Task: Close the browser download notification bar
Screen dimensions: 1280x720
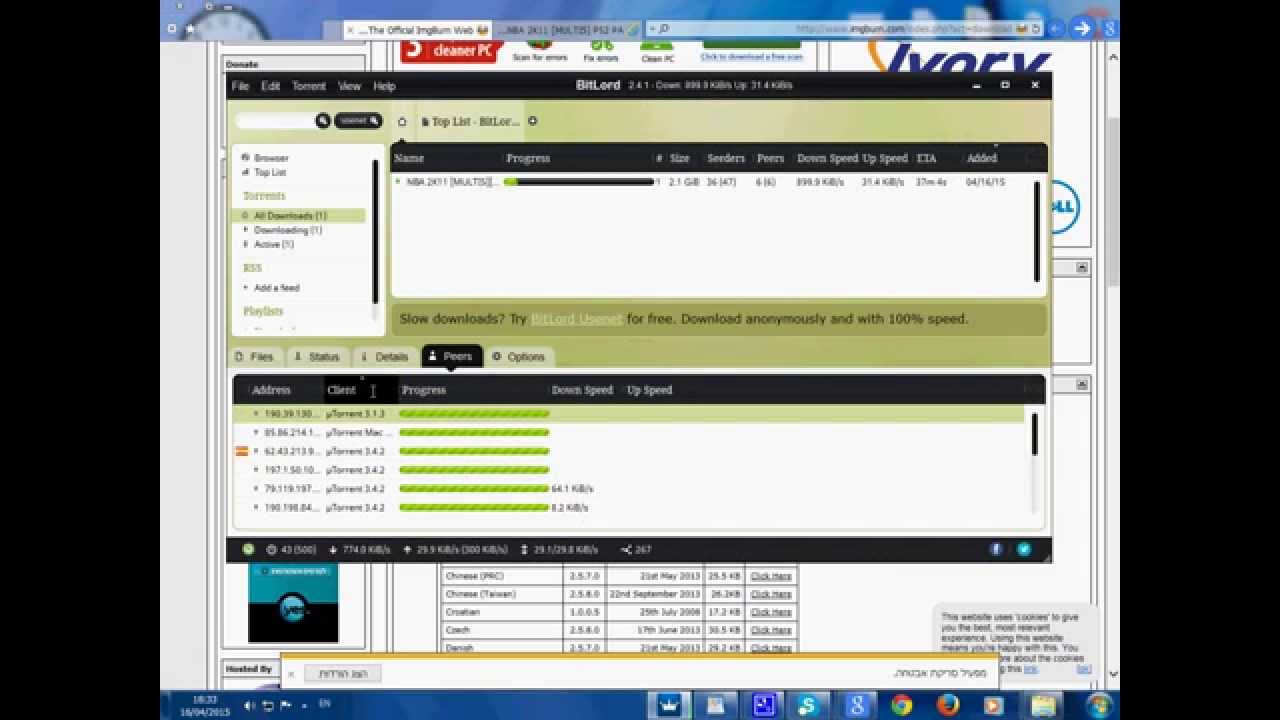Action: pyautogui.click(x=291, y=674)
